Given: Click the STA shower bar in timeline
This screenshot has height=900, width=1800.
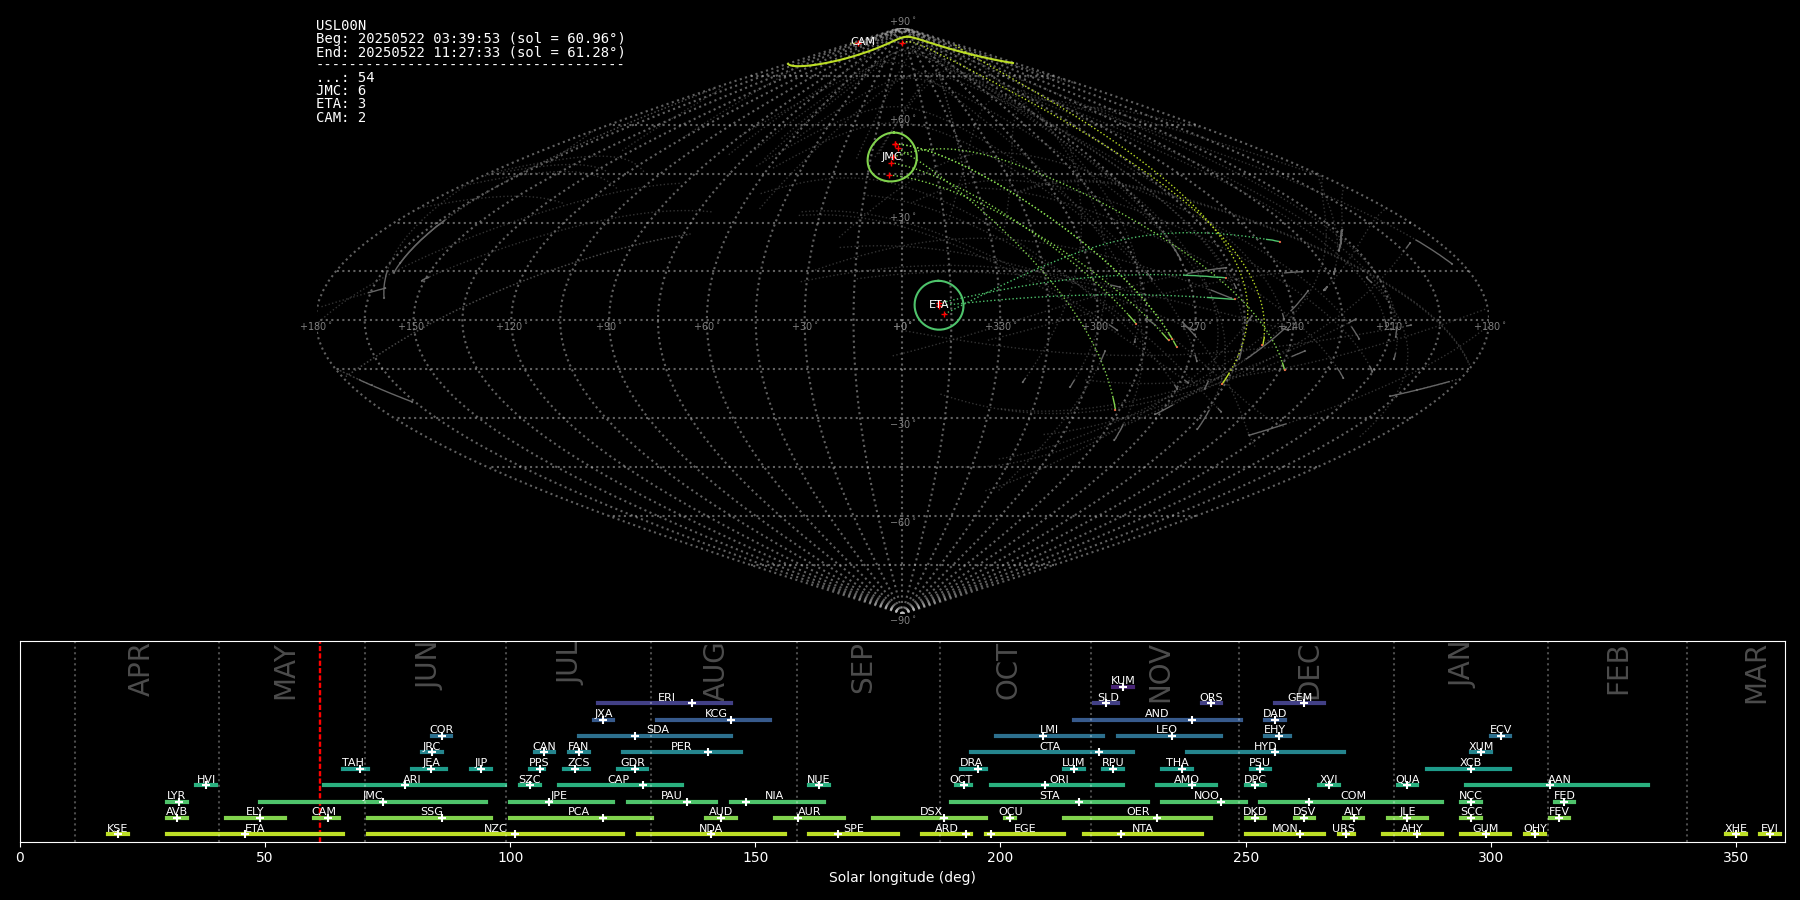Looking at the screenshot, I should (1049, 801).
